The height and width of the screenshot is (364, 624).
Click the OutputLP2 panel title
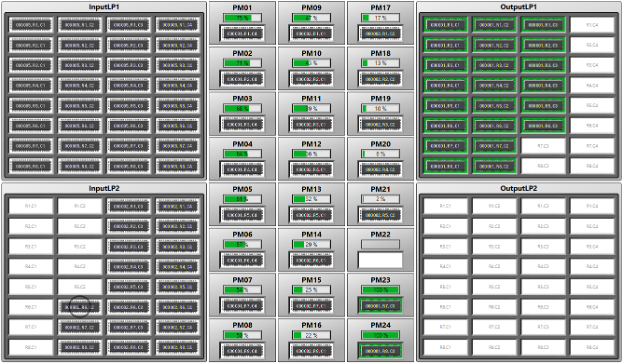pyautogui.click(x=519, y=189)
